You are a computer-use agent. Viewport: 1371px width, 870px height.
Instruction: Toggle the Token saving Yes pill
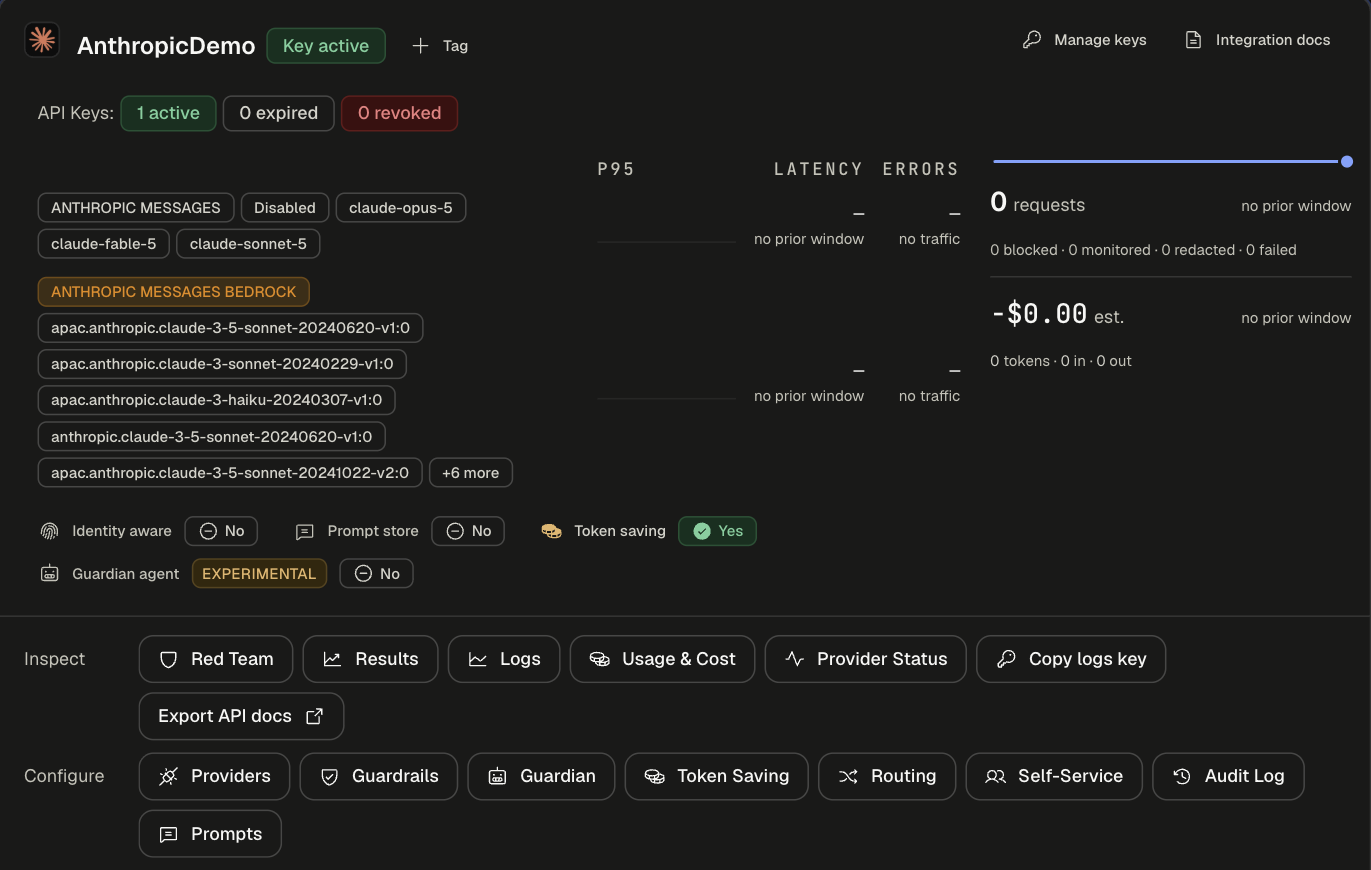point(717,531)
